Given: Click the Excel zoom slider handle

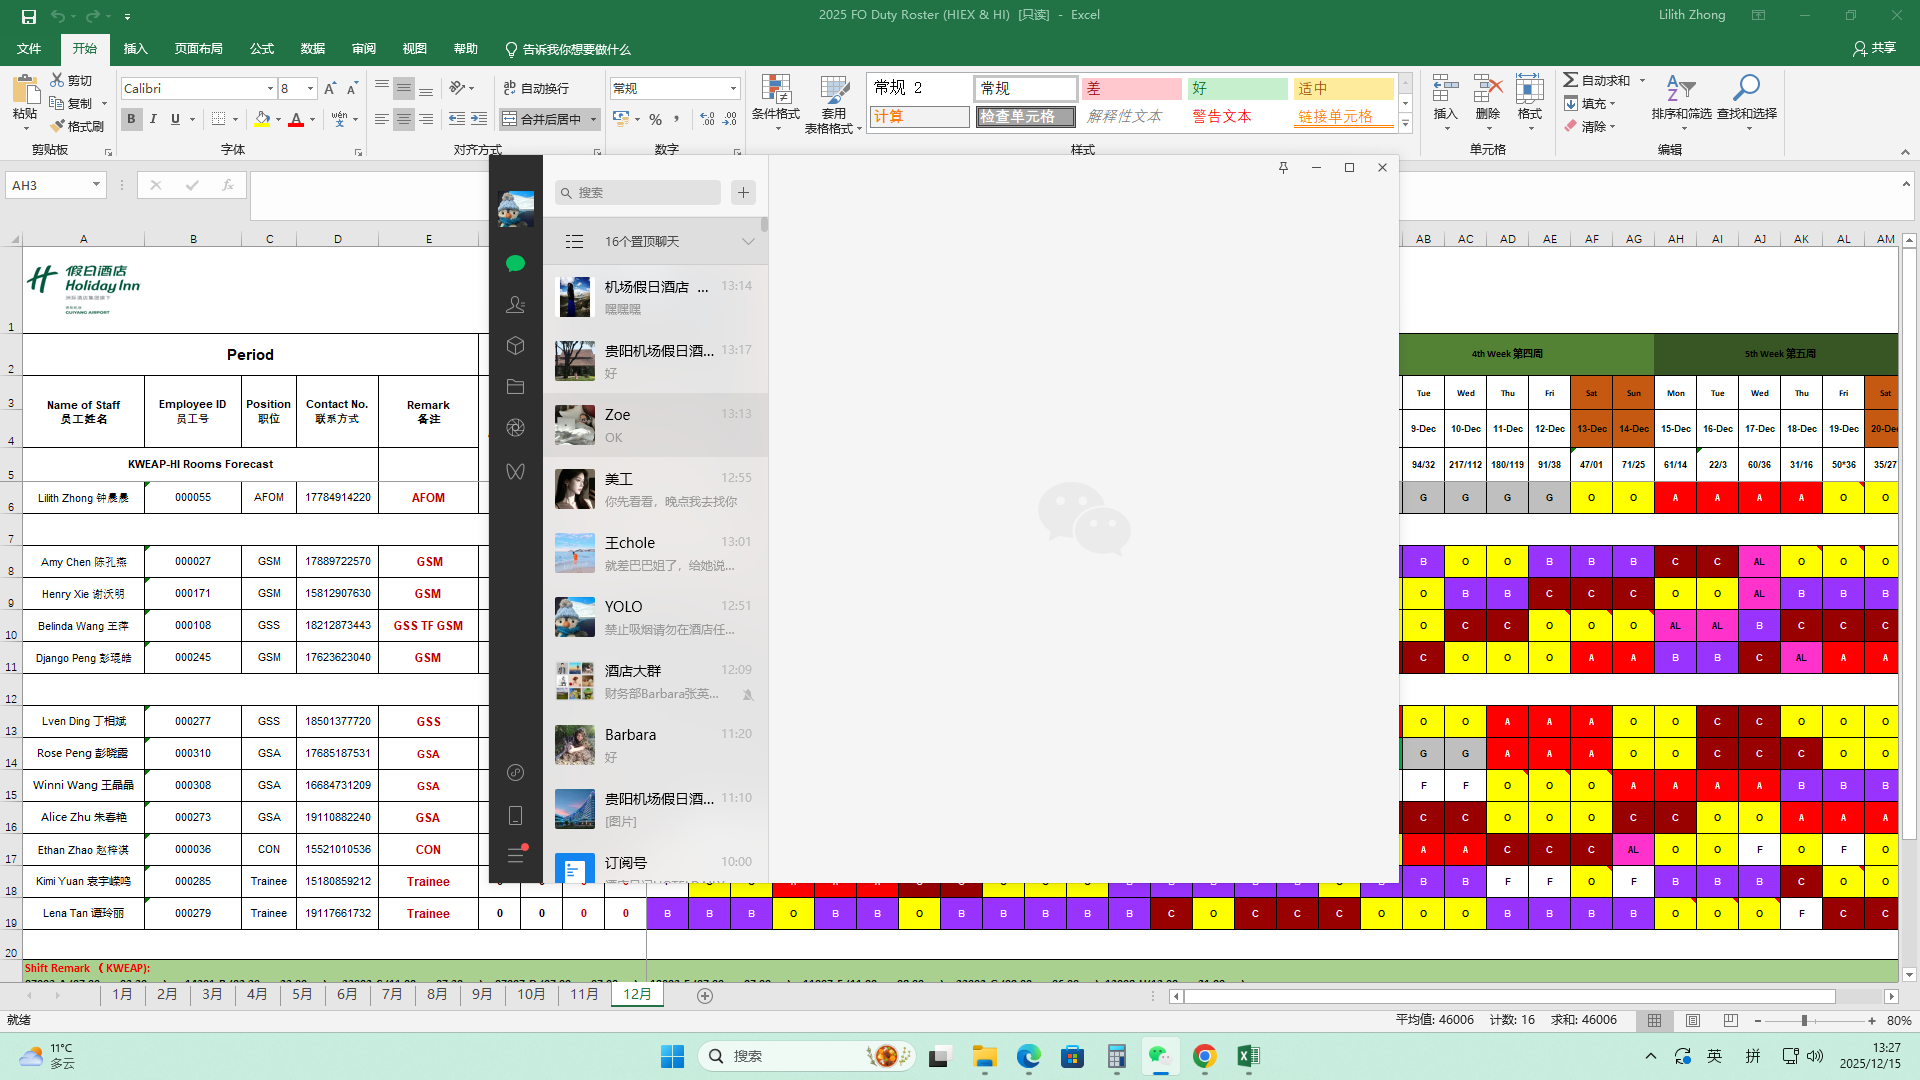Looking at the screenshot, I should coord(1804,1021).
